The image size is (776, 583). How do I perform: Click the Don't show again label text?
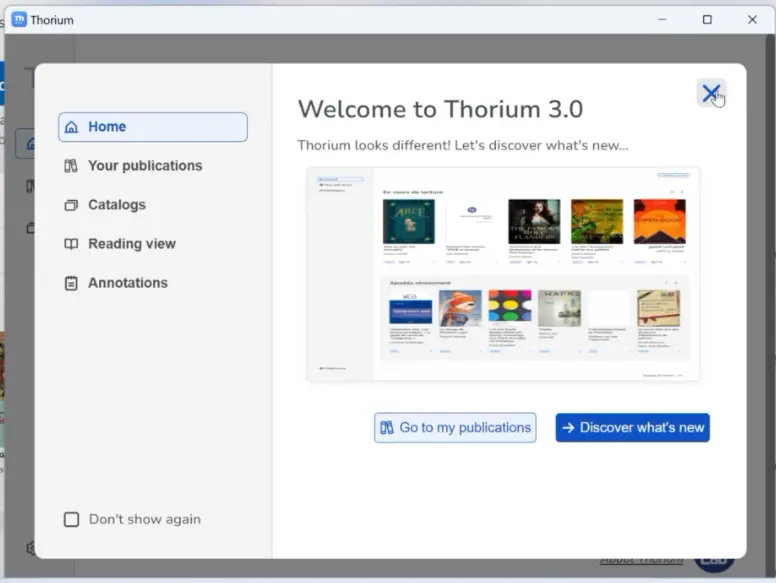145,520
